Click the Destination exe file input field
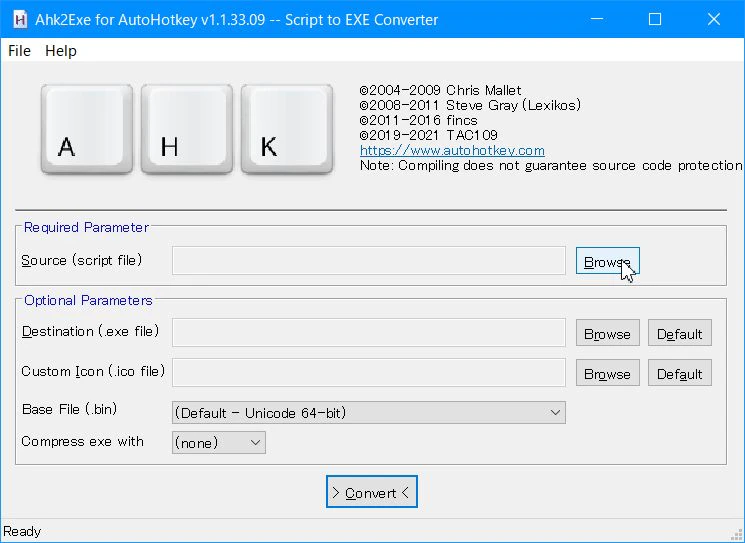Viewport: 745px width, 543px height. [369, 333]
